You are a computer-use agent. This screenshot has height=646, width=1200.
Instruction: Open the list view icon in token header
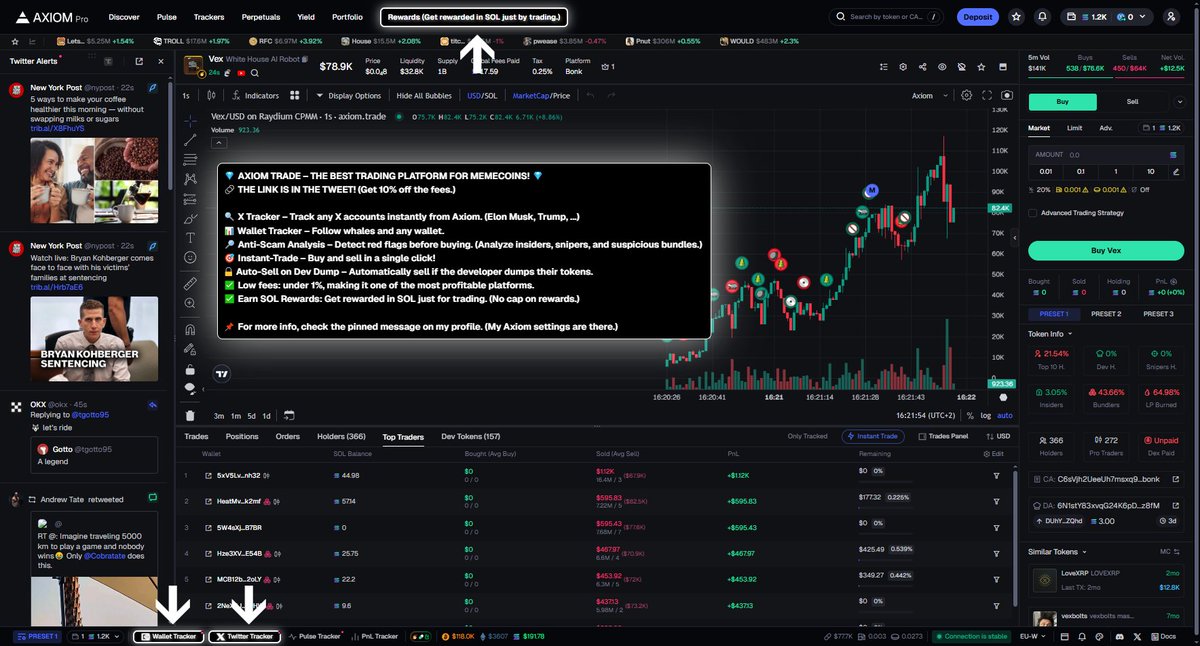[883, 66]
